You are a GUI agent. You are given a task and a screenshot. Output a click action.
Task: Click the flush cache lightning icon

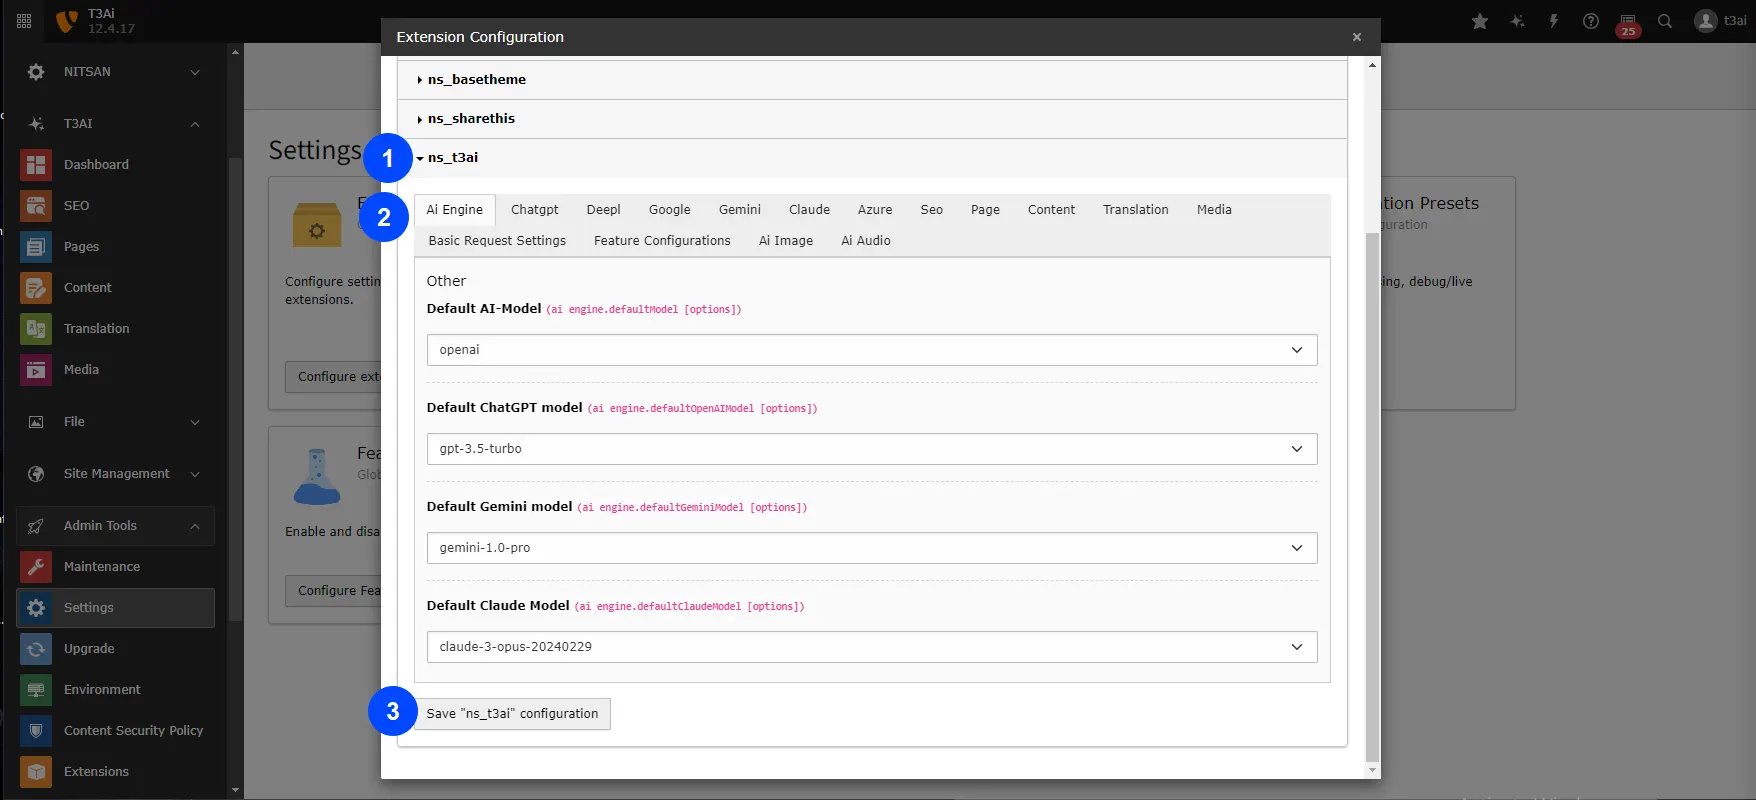tap(1554, 21)
